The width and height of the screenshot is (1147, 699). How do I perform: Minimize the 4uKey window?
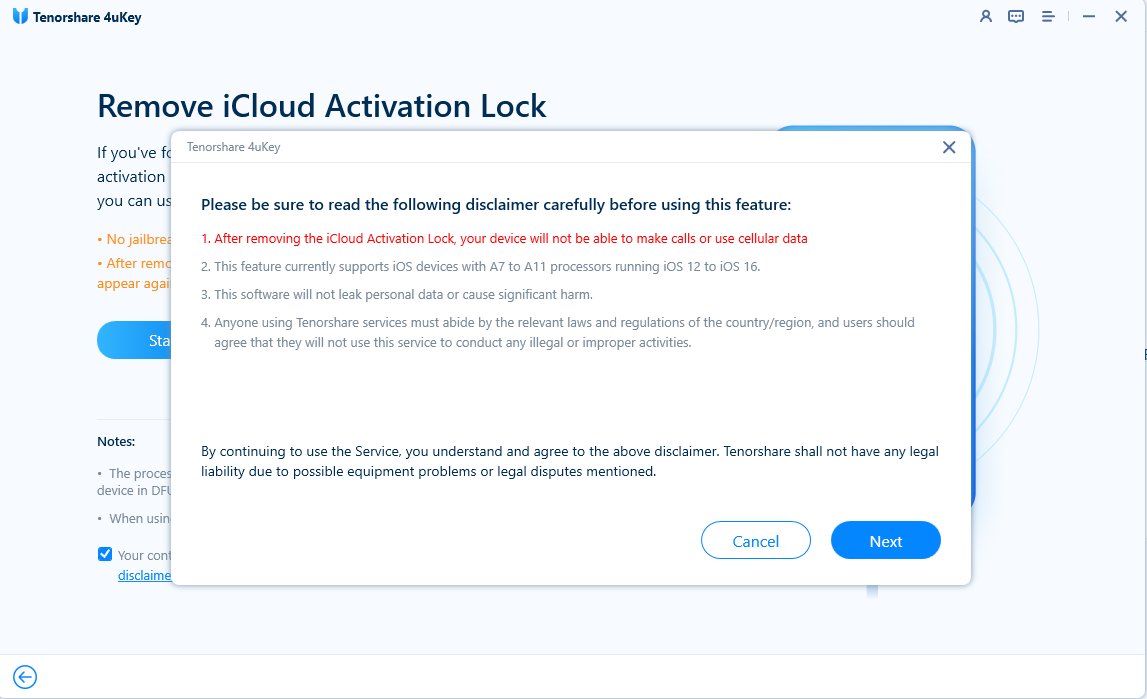pos(1089,16)
